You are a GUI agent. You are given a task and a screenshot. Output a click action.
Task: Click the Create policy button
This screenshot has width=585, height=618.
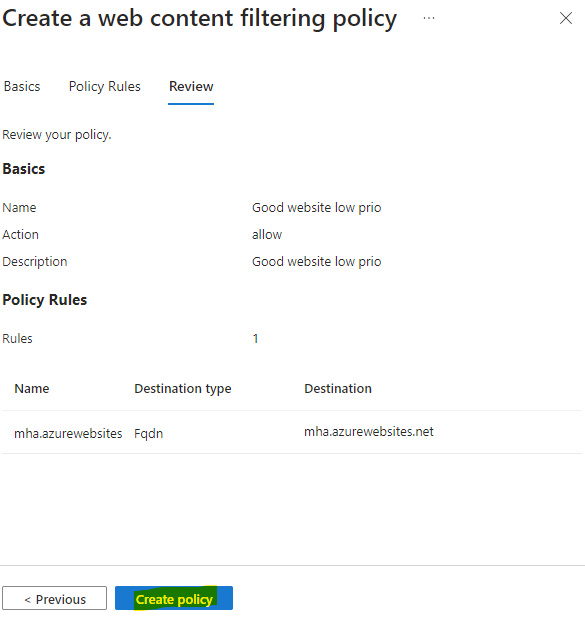pos(174,598)
